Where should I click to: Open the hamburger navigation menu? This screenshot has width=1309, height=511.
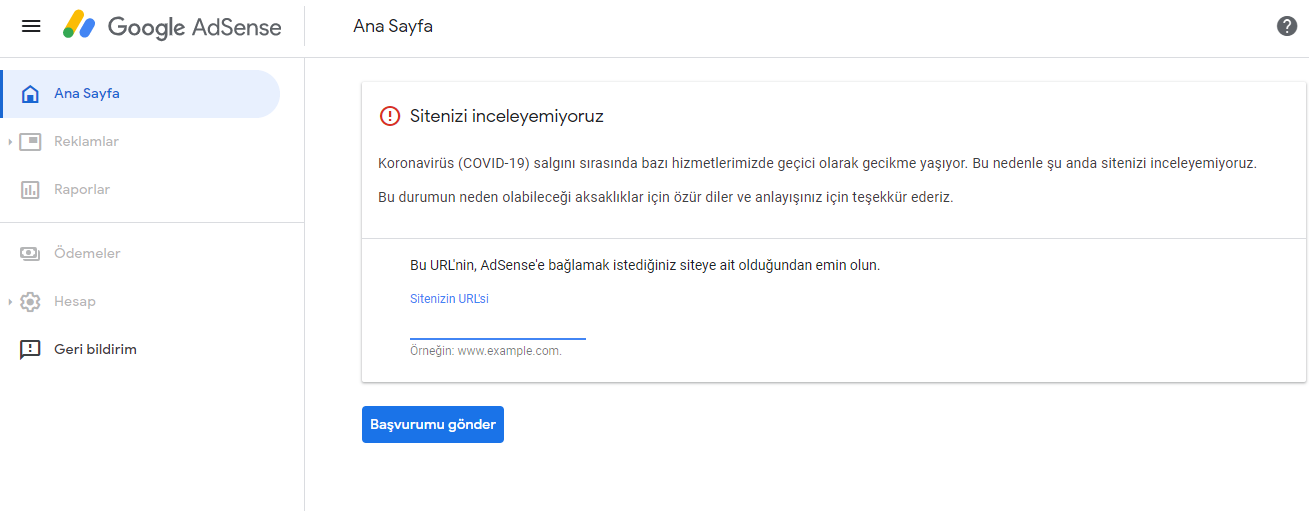31,26
